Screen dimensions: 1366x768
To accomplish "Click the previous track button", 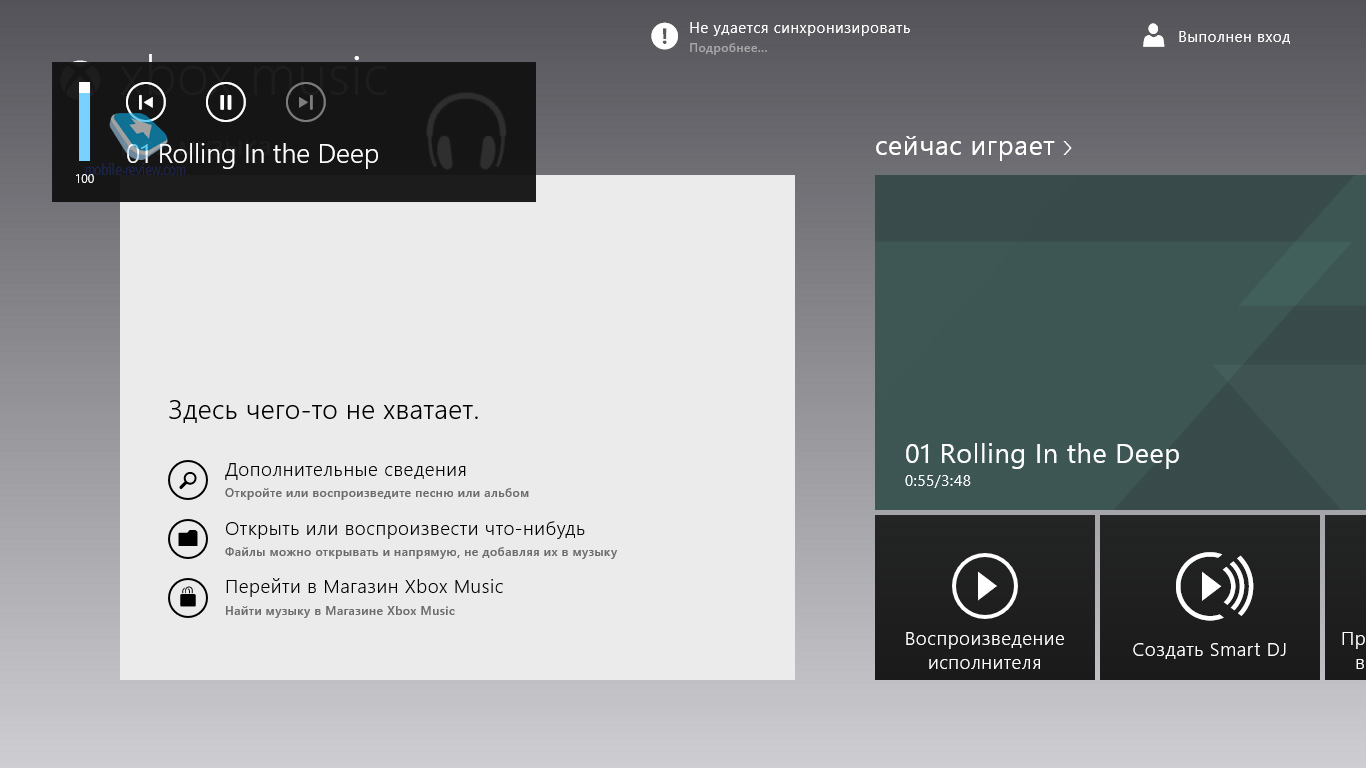I will 146,102.
